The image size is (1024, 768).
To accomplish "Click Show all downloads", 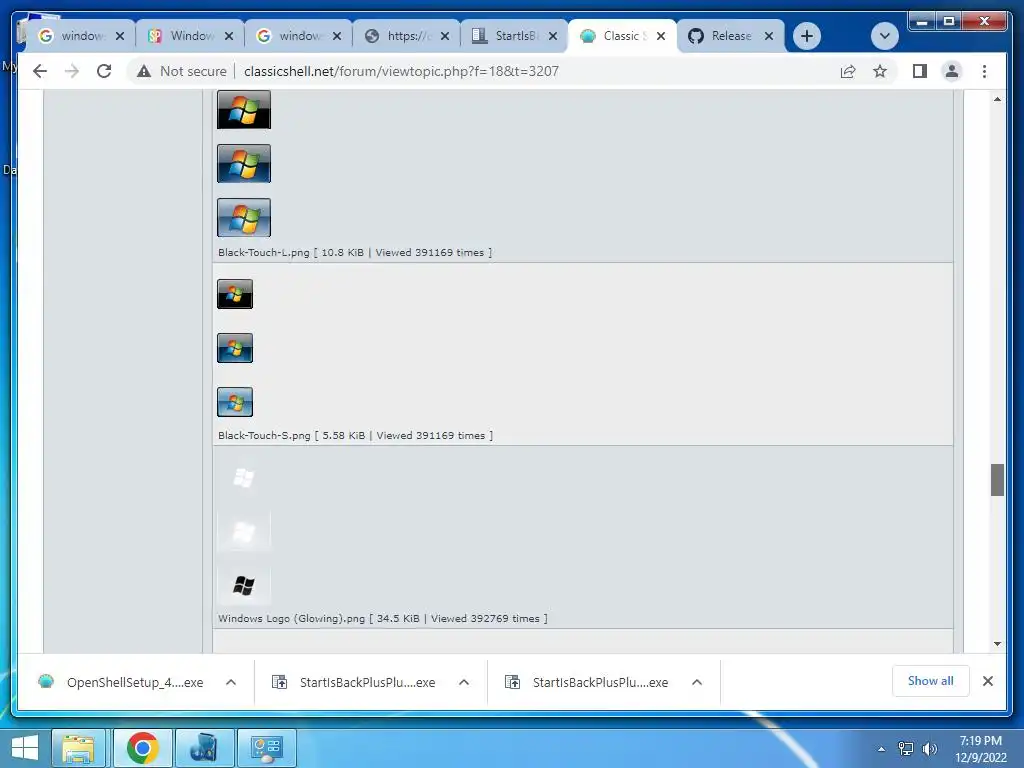I will [x=930, y=681].
